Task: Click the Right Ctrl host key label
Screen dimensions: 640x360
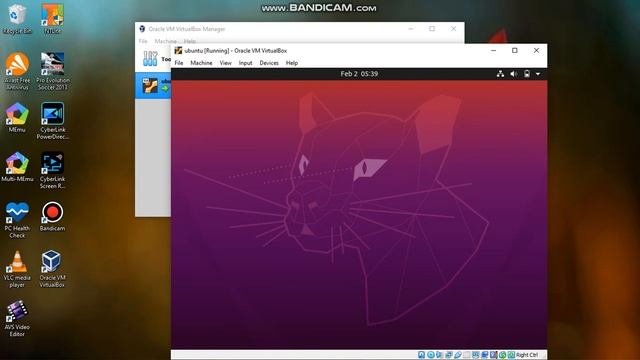Action: [x=527, y=355]
